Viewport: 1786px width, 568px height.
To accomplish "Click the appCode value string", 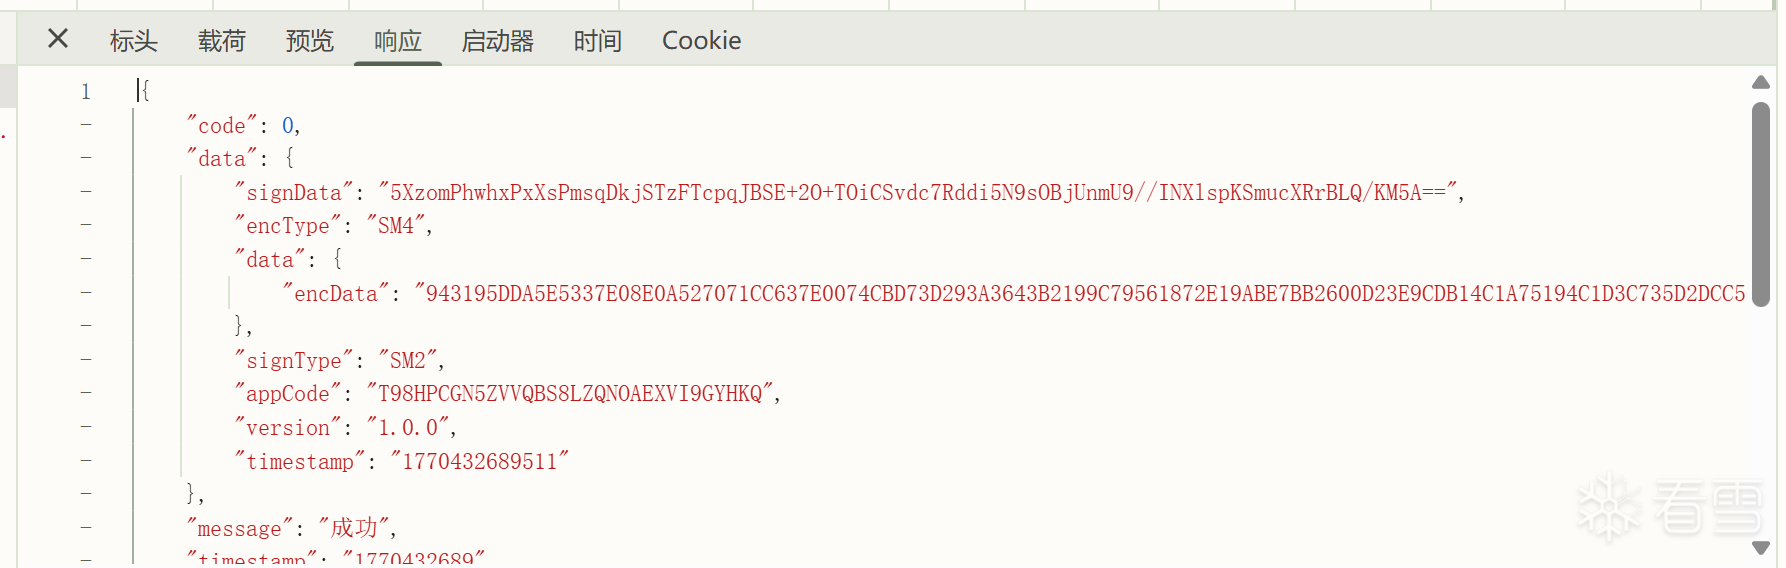I will [570, 394].
